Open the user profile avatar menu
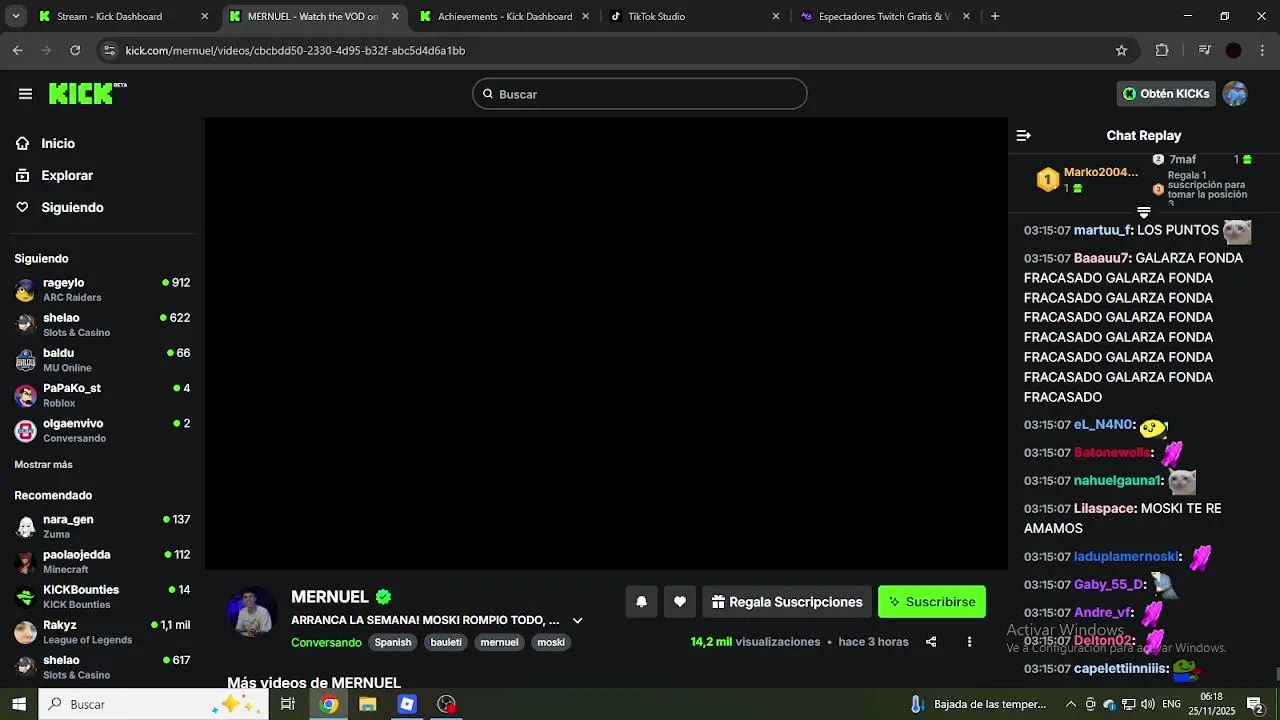 [x=1235, y=94]
